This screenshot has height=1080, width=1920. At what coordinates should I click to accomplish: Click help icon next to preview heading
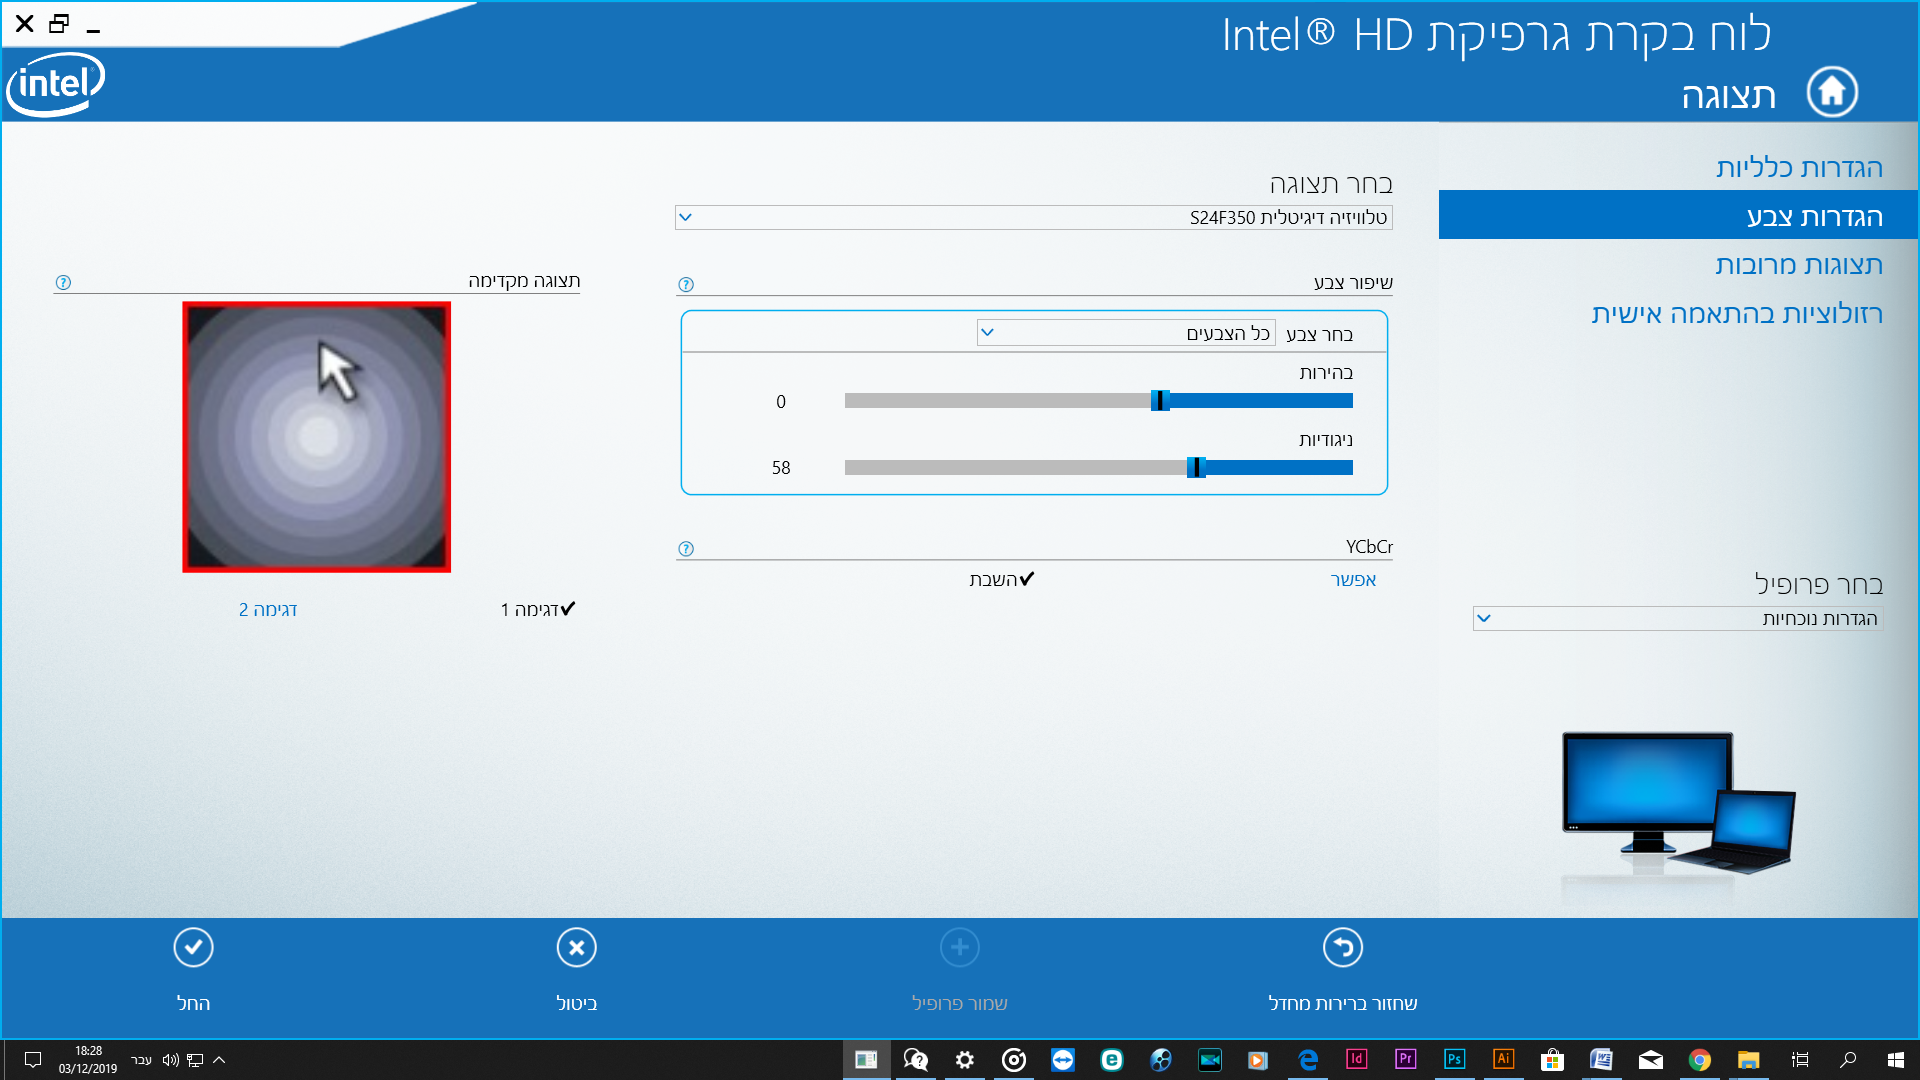(63, 283)
